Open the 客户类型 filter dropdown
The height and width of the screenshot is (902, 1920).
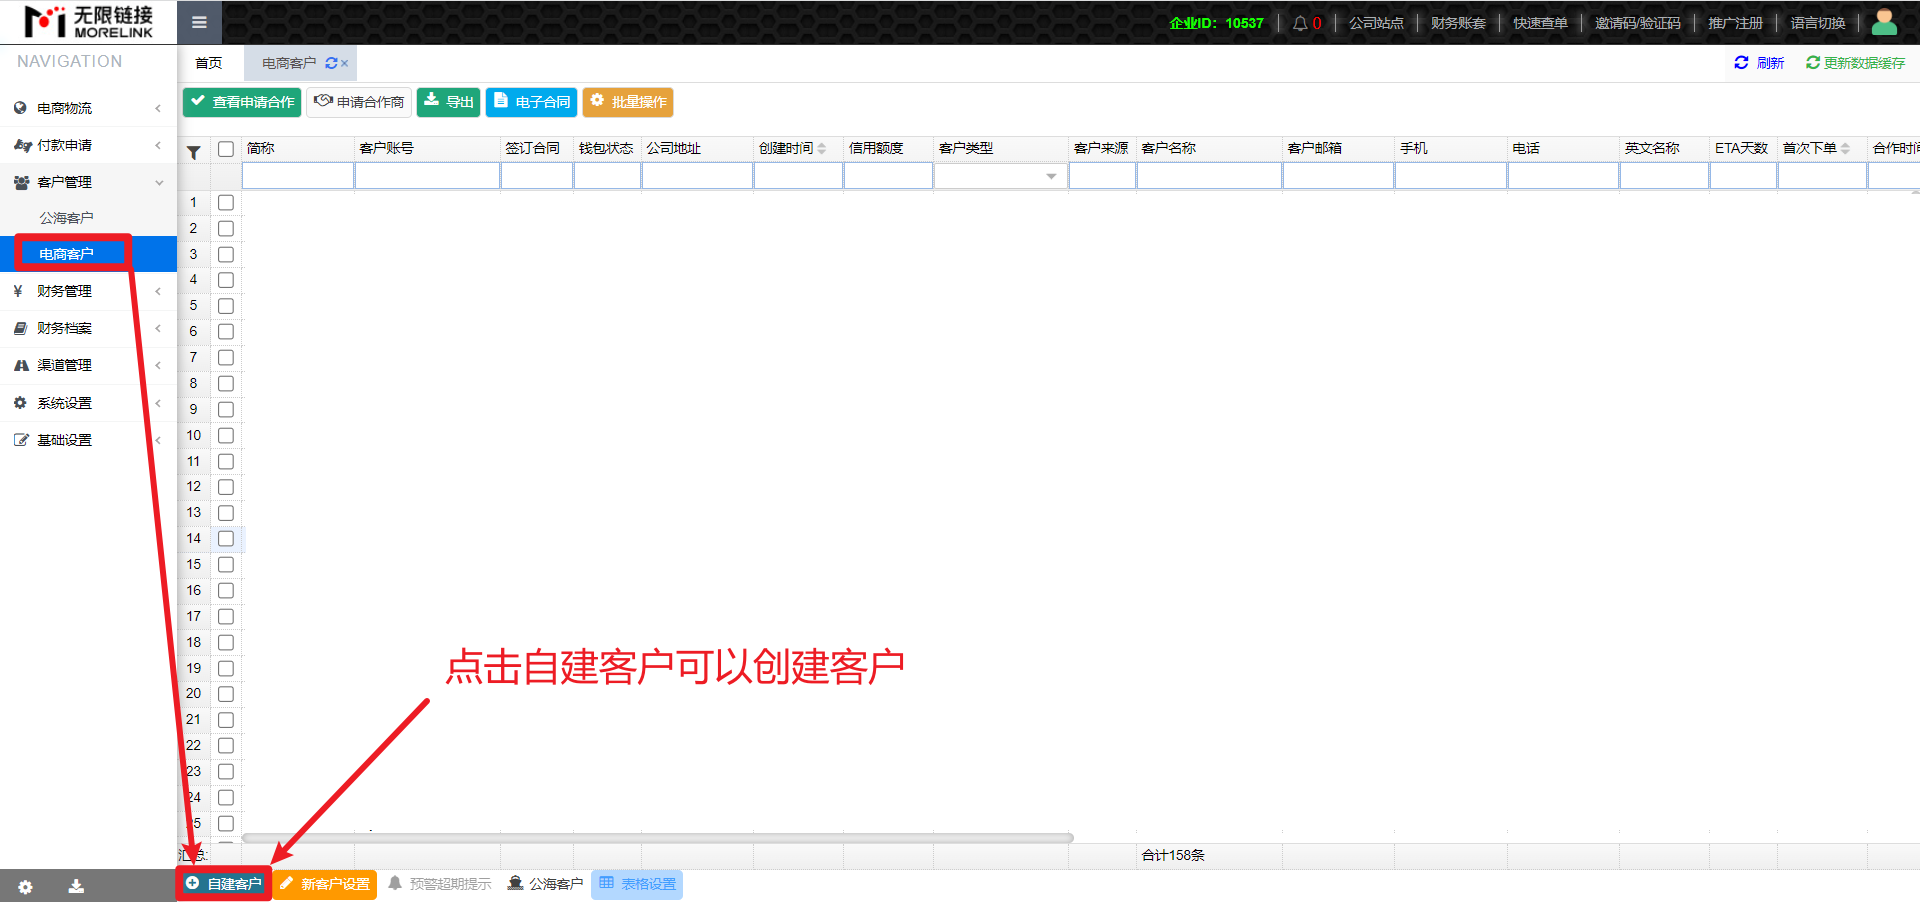[1050, 177]
